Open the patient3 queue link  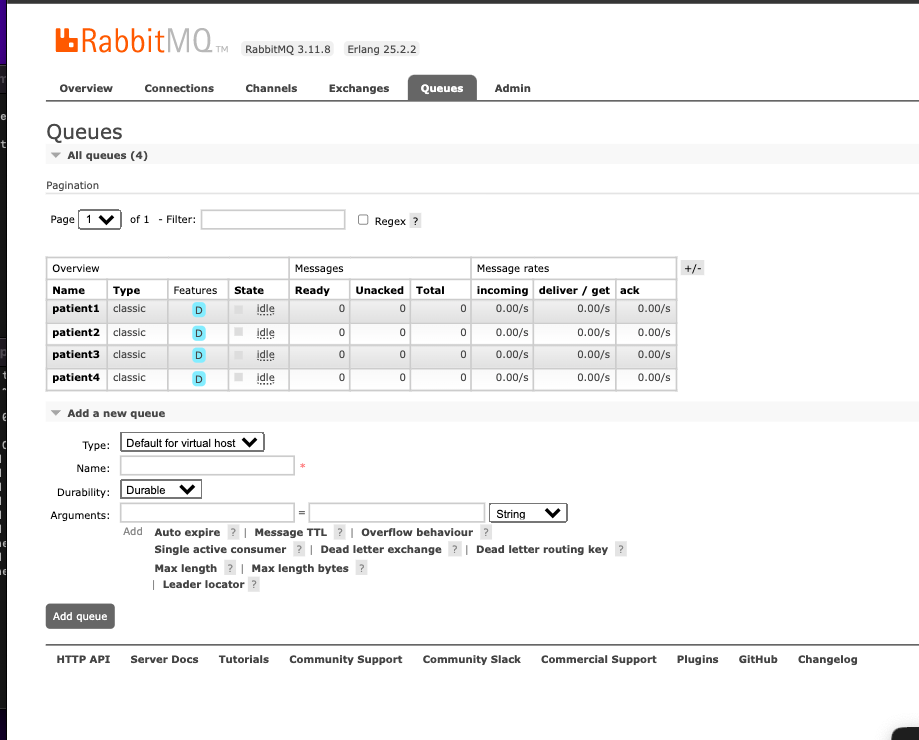point(76,354)
